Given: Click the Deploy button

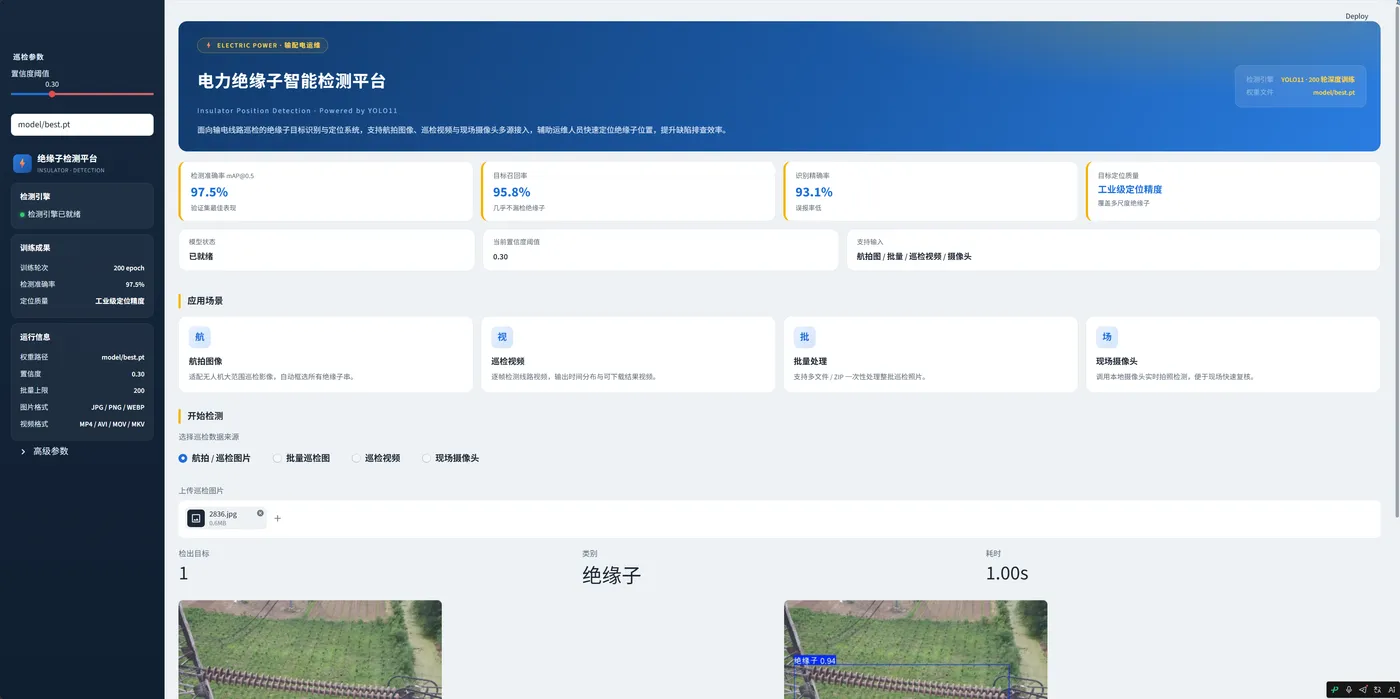Looking at the screenshot, I should (1356, 16).
